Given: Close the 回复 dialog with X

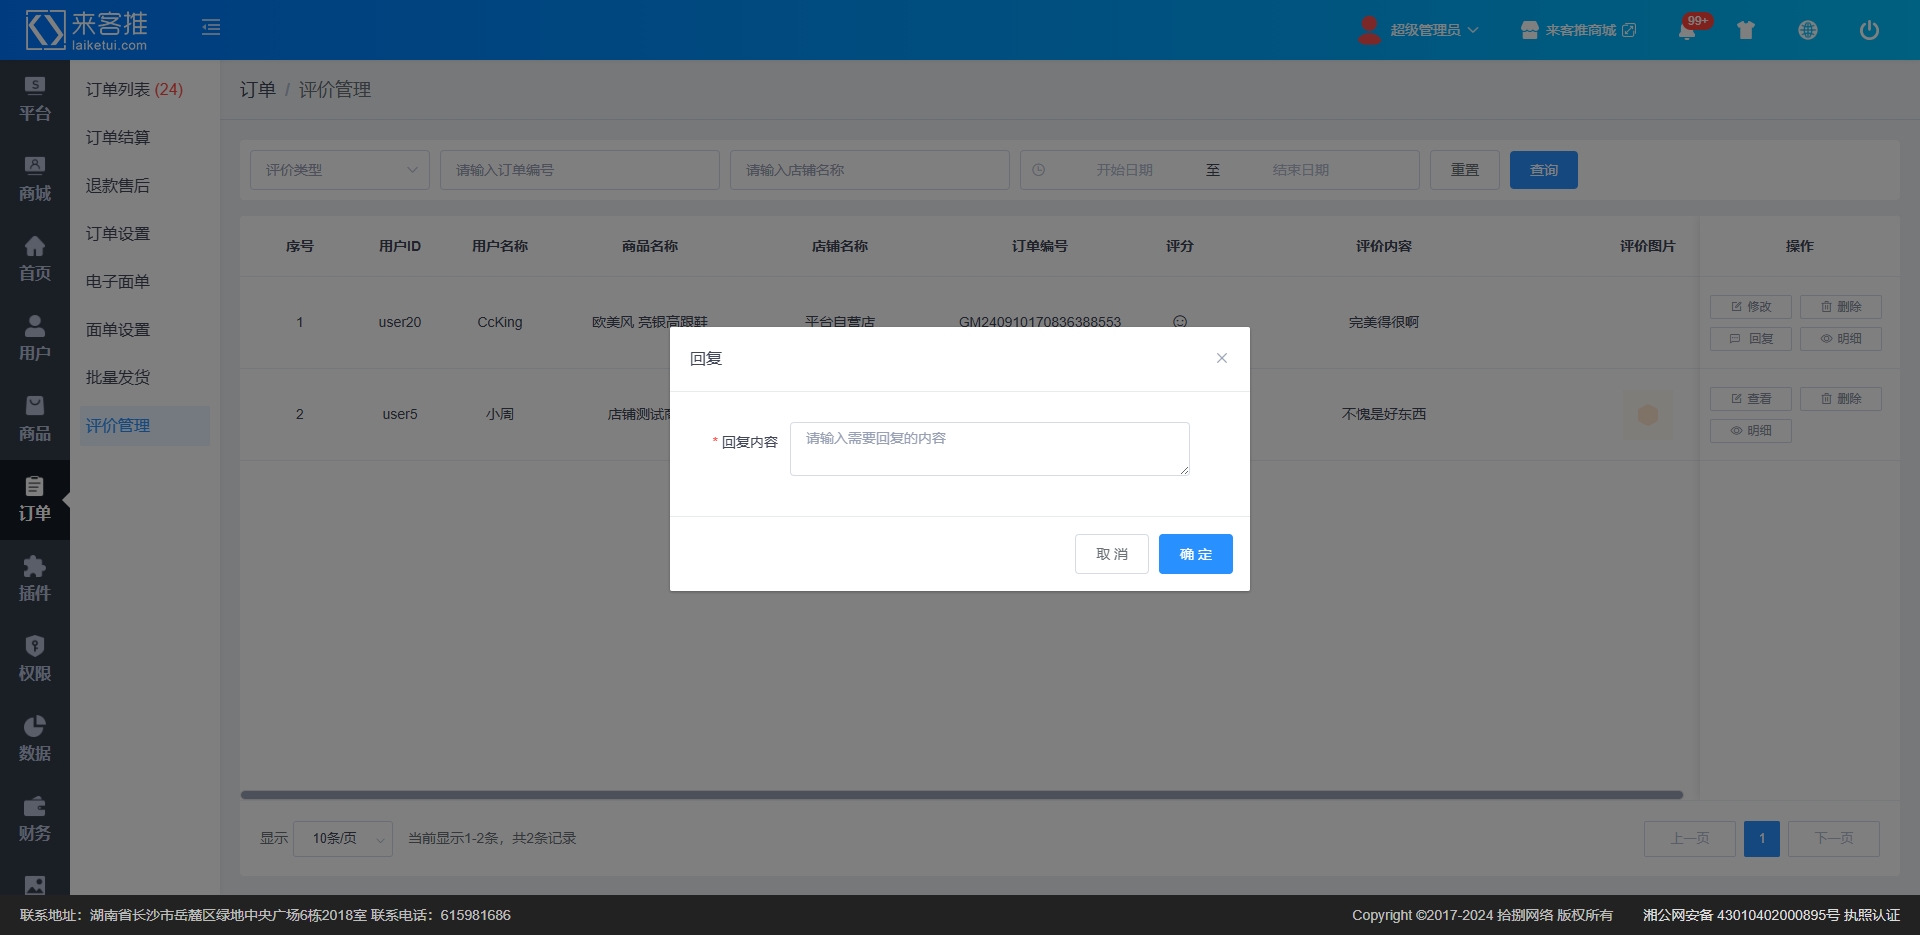Looking at the screenshot, I should click(x=1221, y=358).
